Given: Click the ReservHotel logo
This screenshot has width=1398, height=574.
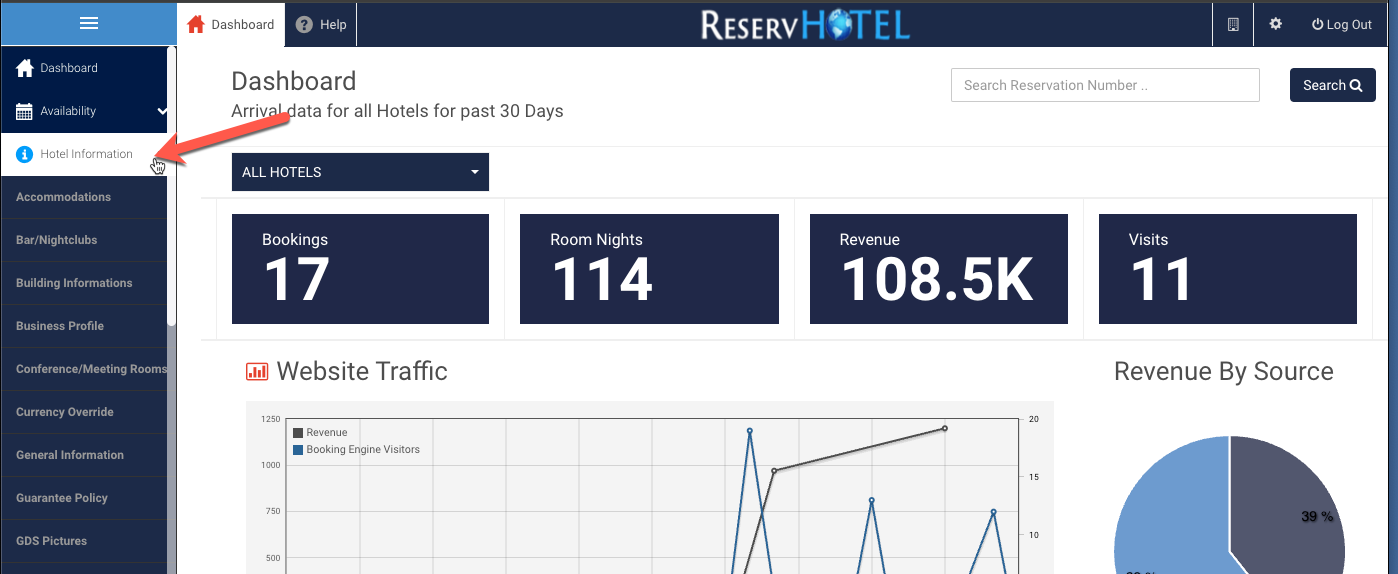Looking at the screenshot, I should tap(805, 24).
